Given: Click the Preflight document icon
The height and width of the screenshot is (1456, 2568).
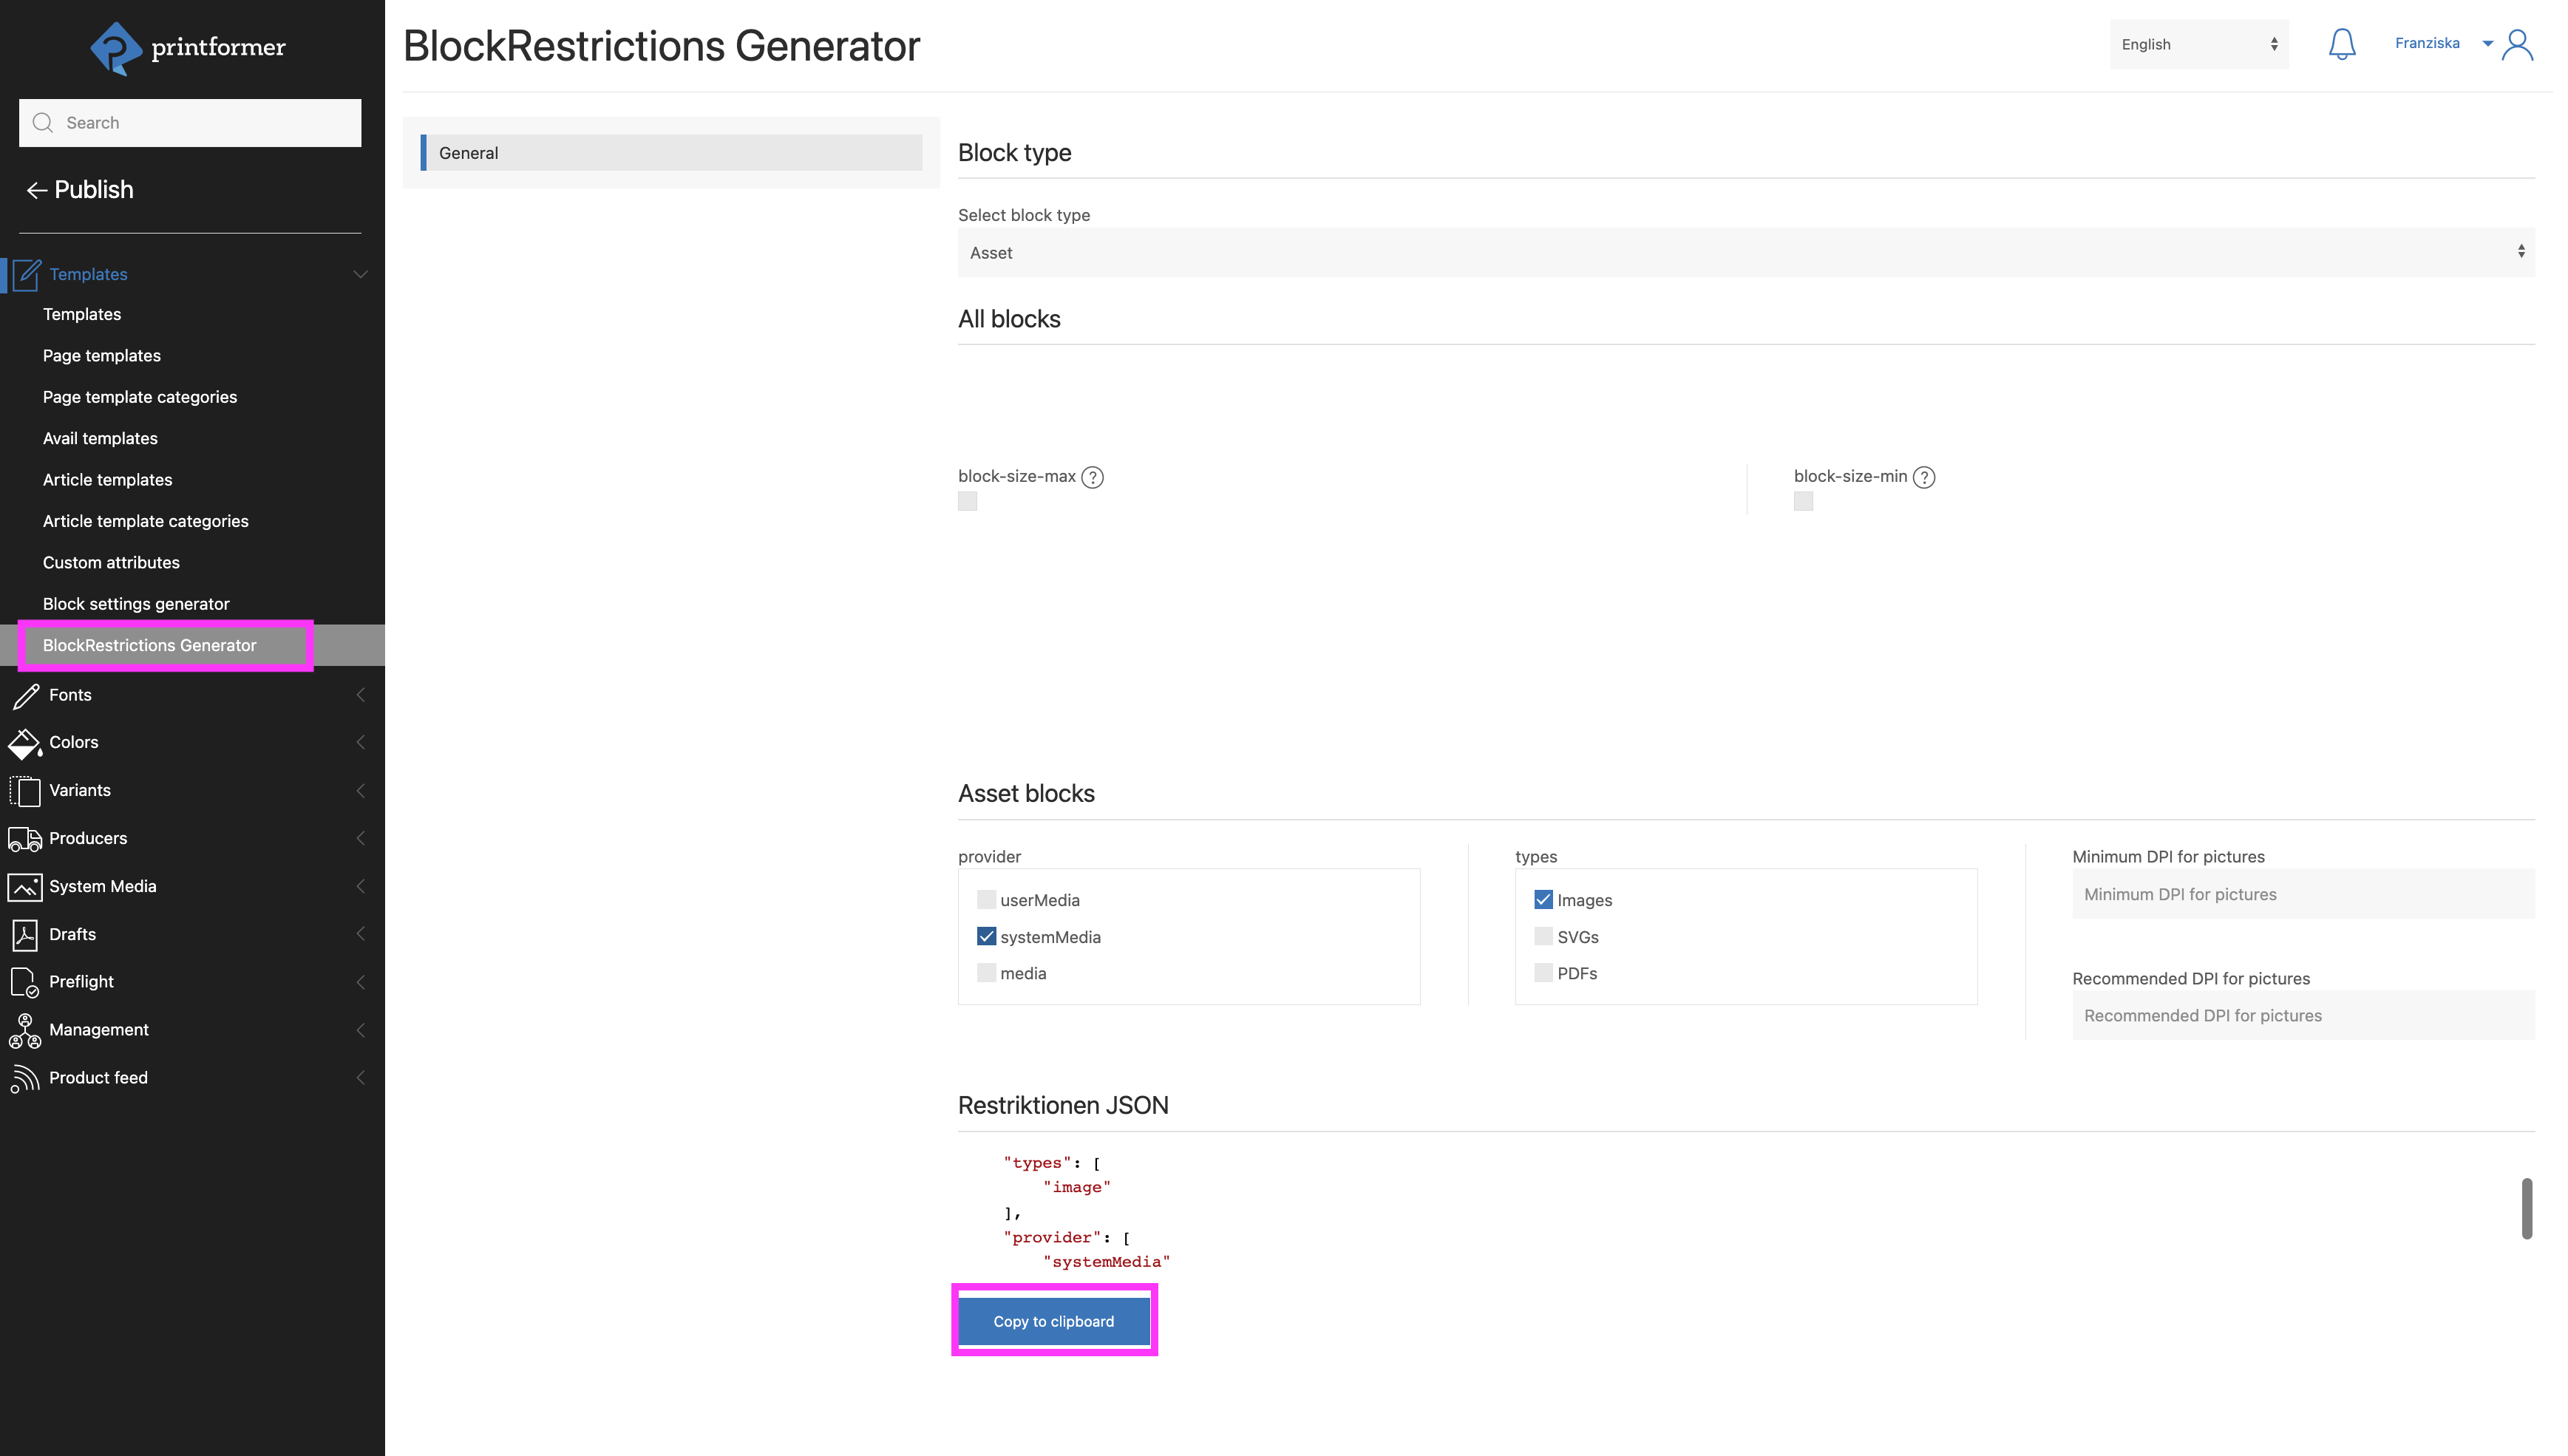Looking at the screenshot, I should pos(25,981).
